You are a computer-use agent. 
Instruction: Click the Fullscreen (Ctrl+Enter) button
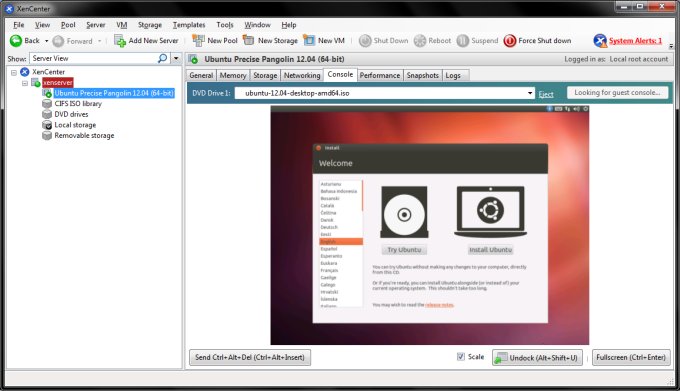pos(631,358)
